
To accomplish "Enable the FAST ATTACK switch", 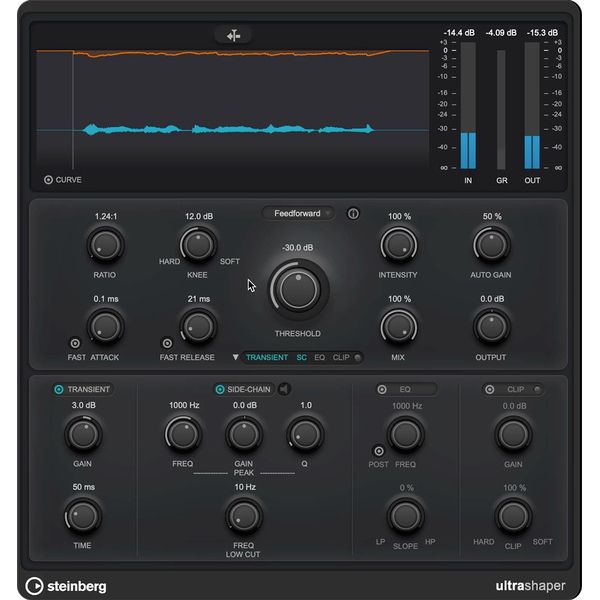I will [x=75, y=343].
